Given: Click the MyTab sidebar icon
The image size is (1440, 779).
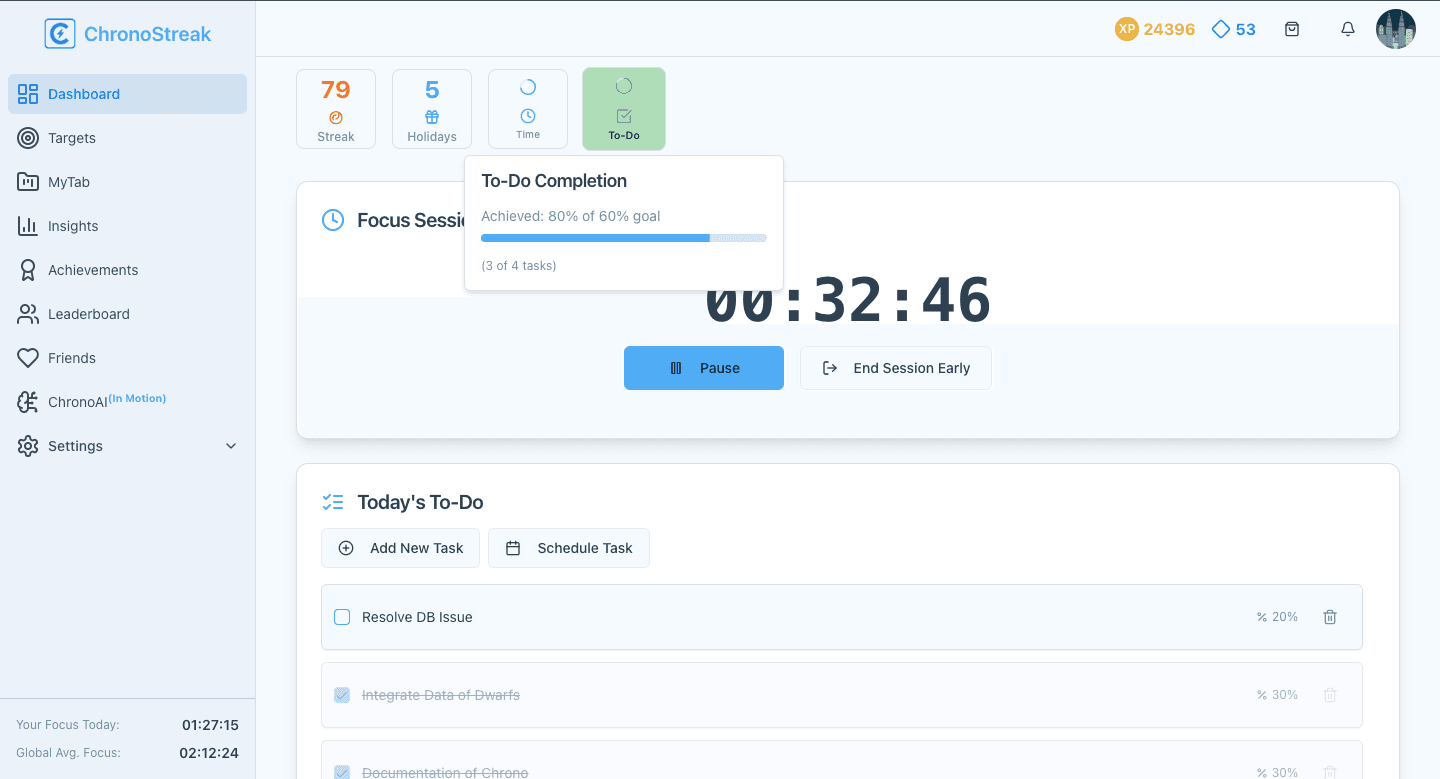Looking at the screenshot, I should click(28, 182).
